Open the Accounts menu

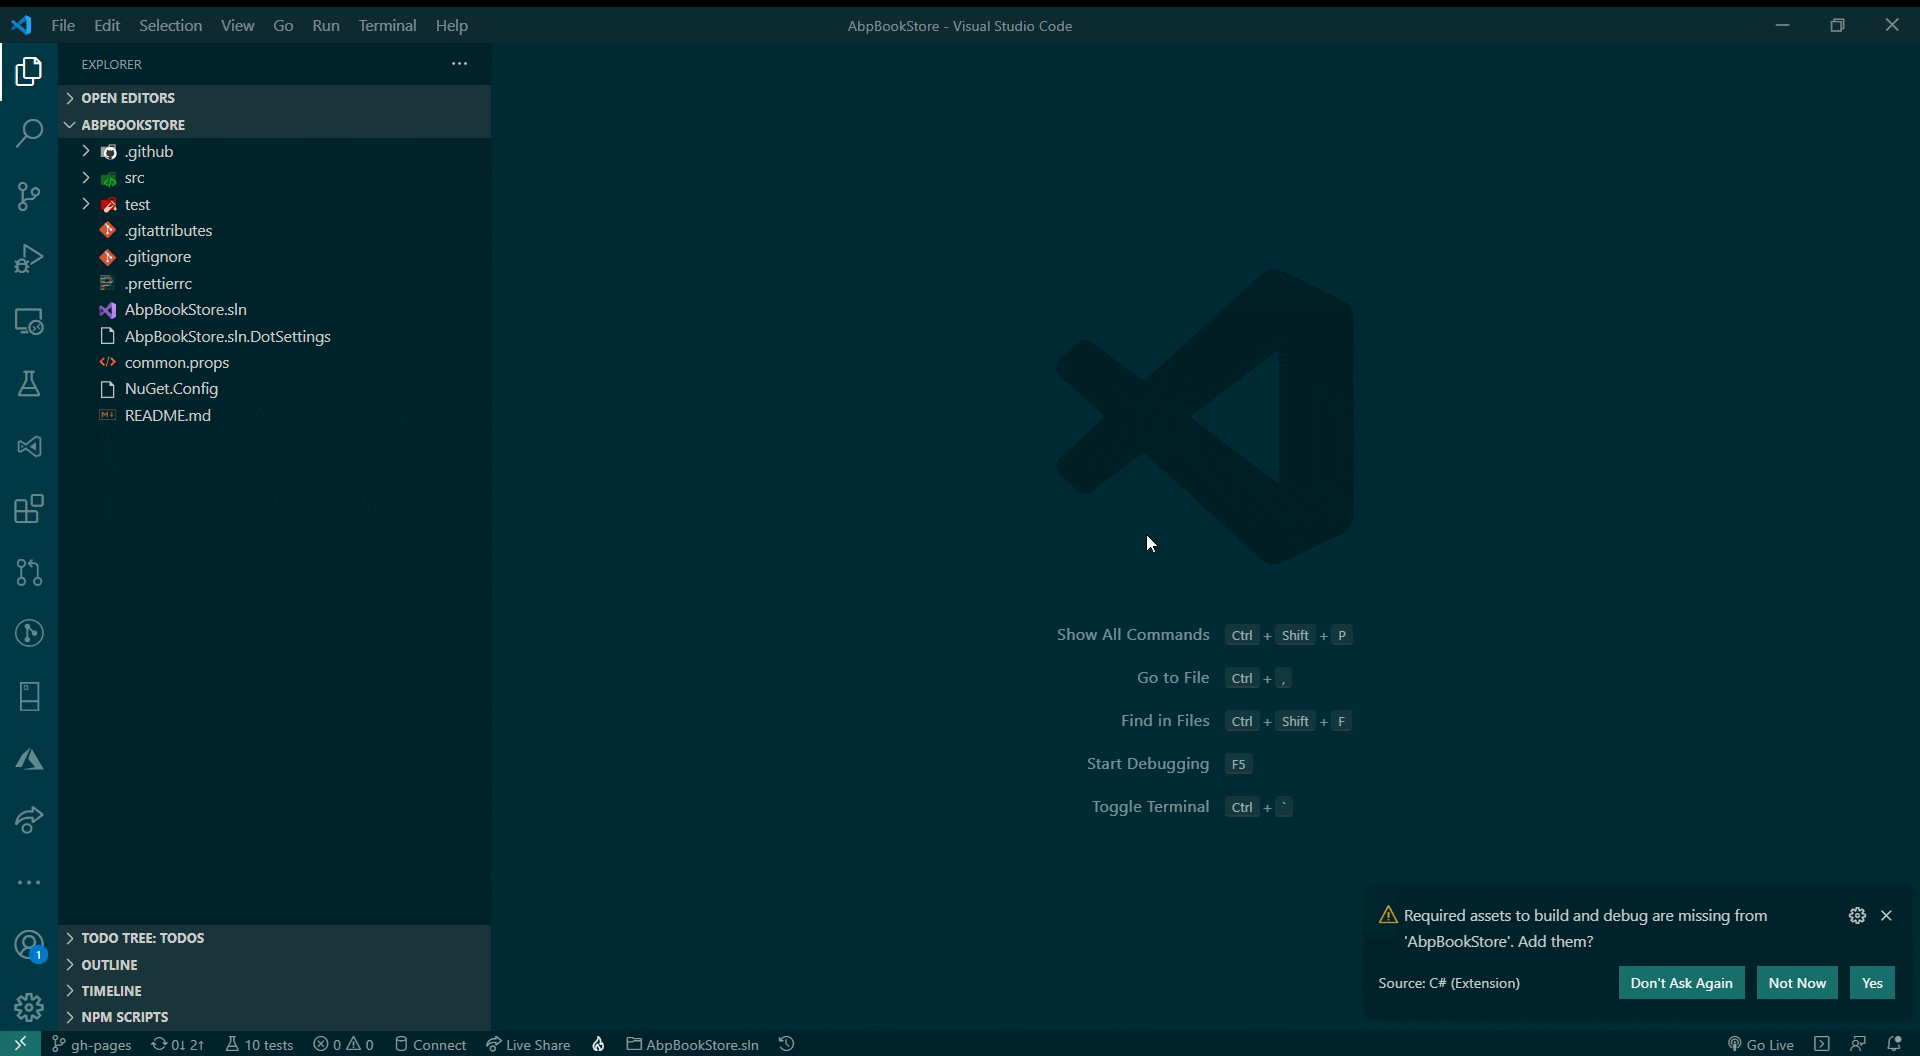coord(29,946)
